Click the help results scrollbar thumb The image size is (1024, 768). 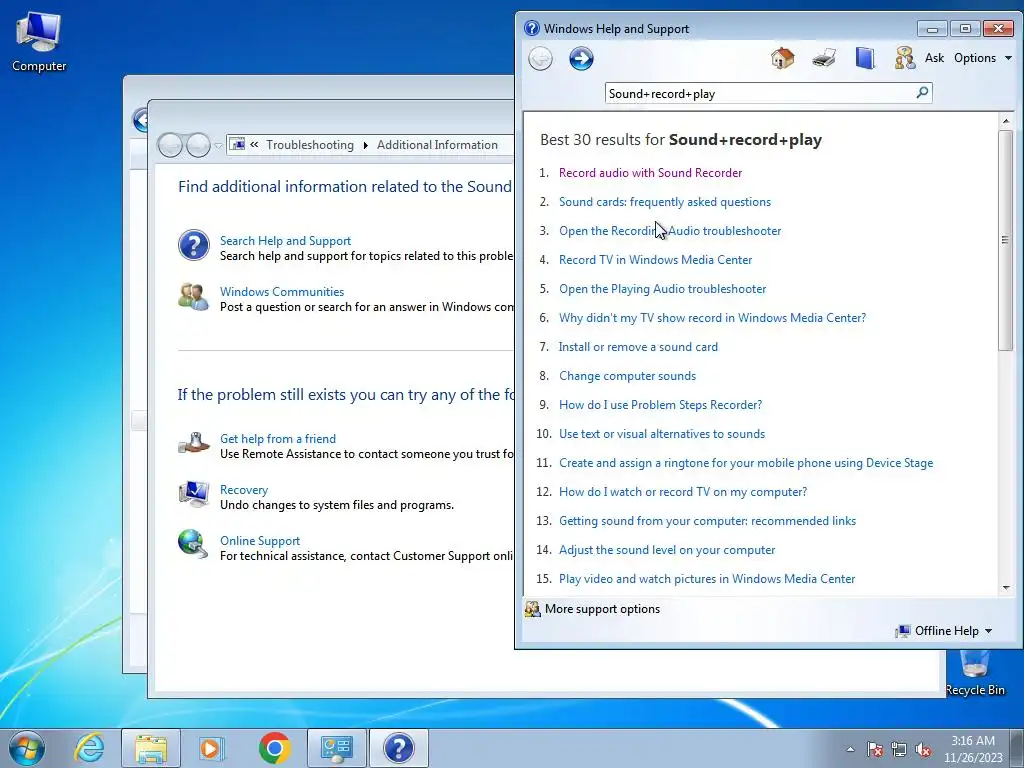(x=1005, y=240)
